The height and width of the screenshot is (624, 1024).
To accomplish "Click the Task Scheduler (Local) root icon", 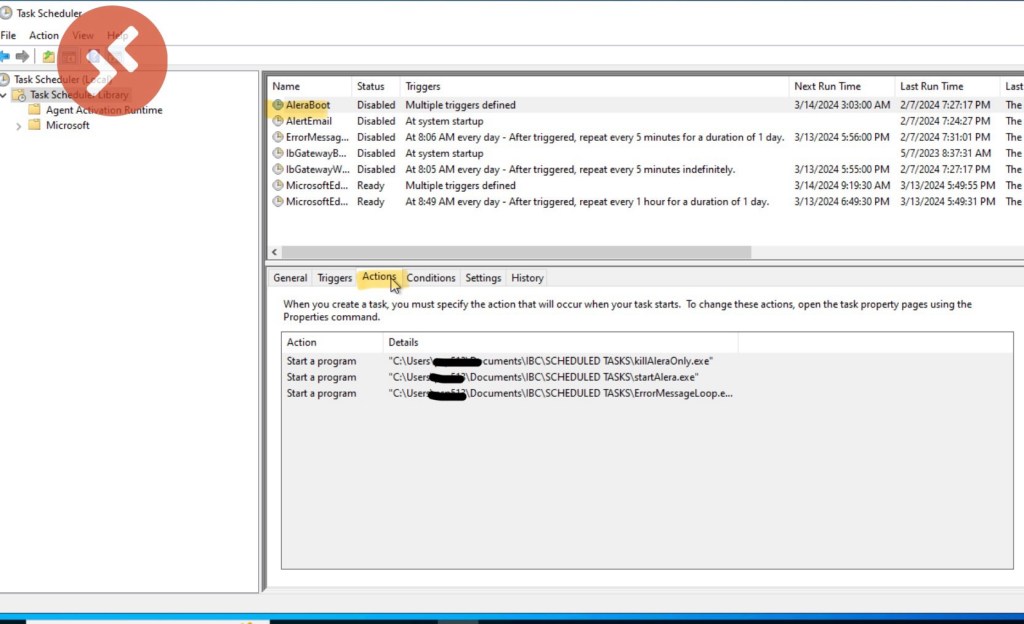I will click(x=5, y=79).
